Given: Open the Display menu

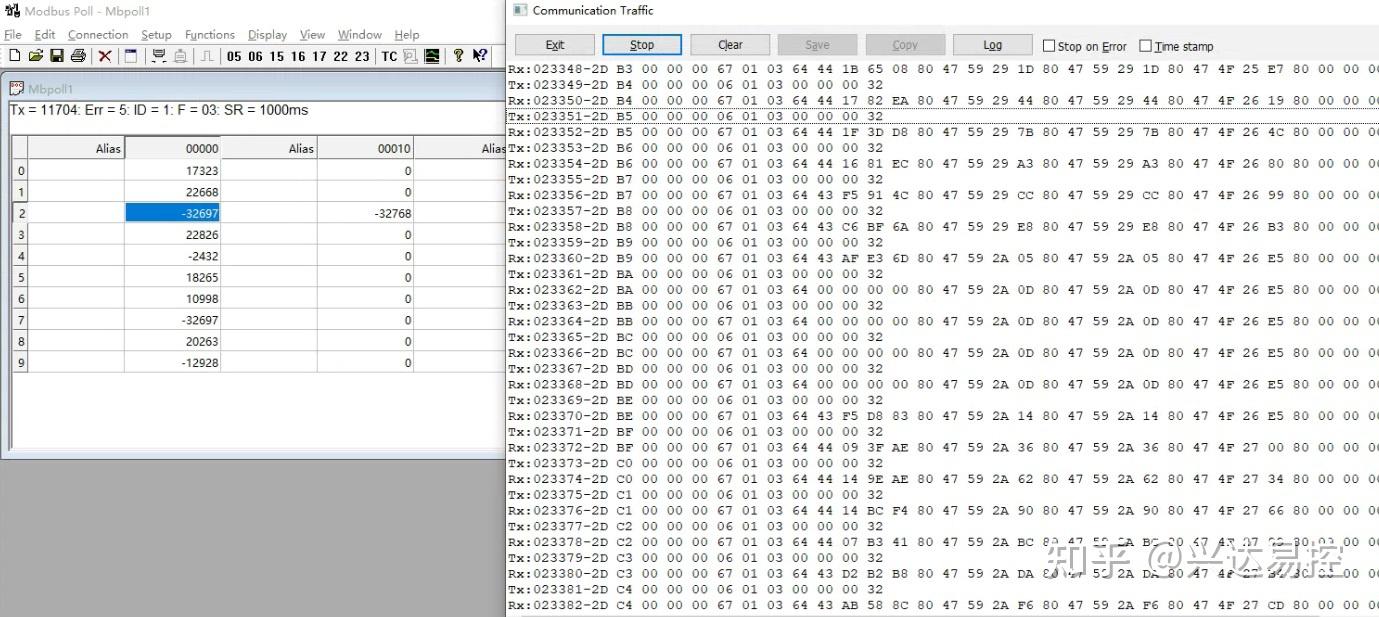Looking at the screenshot, I should coord(267,34).
